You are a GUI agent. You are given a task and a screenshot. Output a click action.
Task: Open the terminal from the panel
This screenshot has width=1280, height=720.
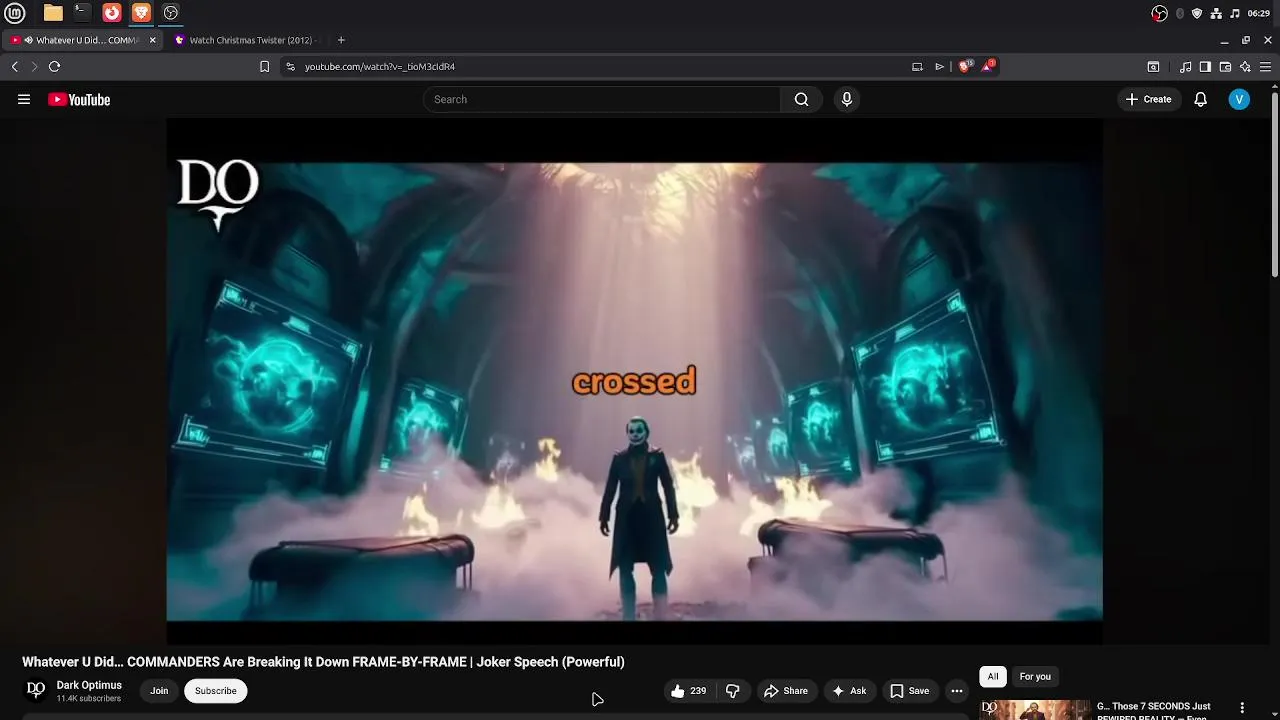click(x=82, y=13)
